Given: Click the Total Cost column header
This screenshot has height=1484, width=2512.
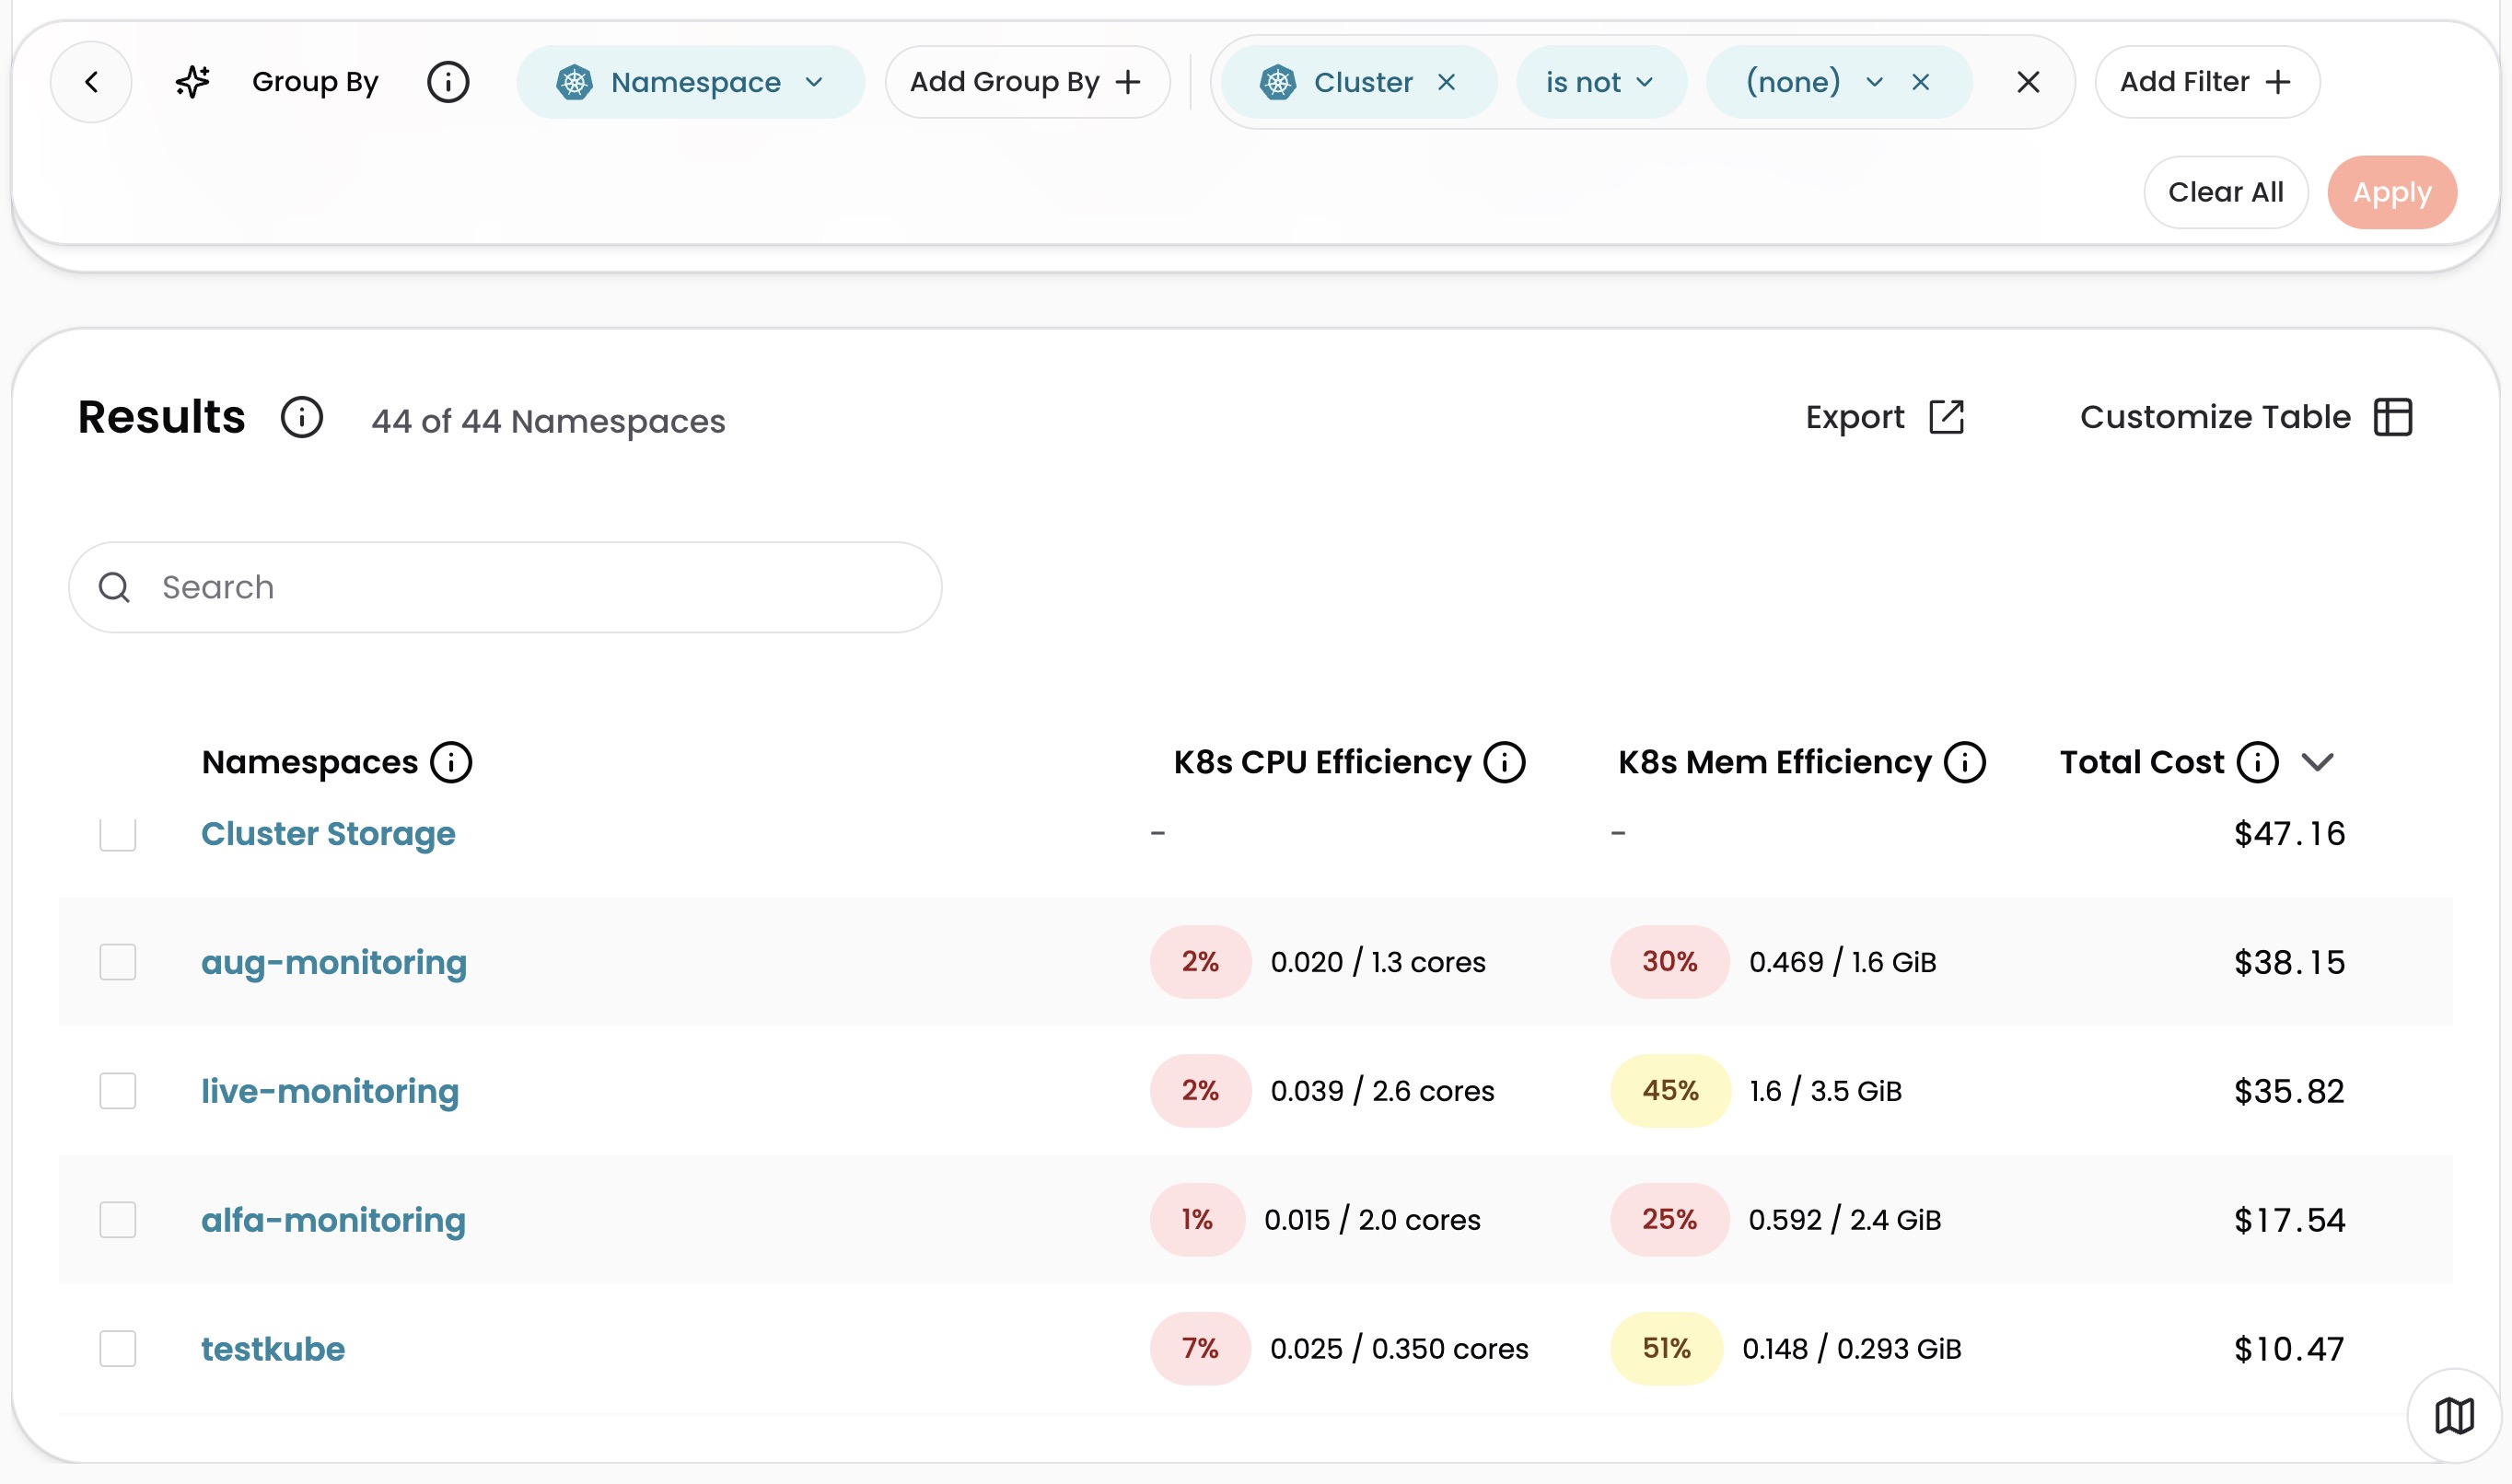Looking at the screenshot, I should click(2142, 762).
